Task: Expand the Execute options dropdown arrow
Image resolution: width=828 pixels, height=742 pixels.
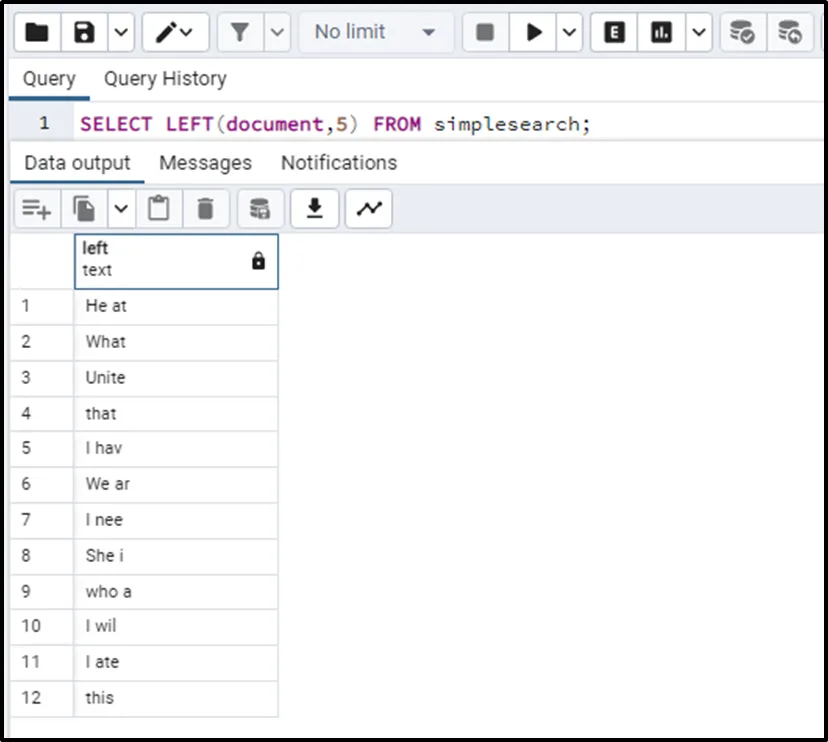Action: pyautogui.click(x=569, y=33)
